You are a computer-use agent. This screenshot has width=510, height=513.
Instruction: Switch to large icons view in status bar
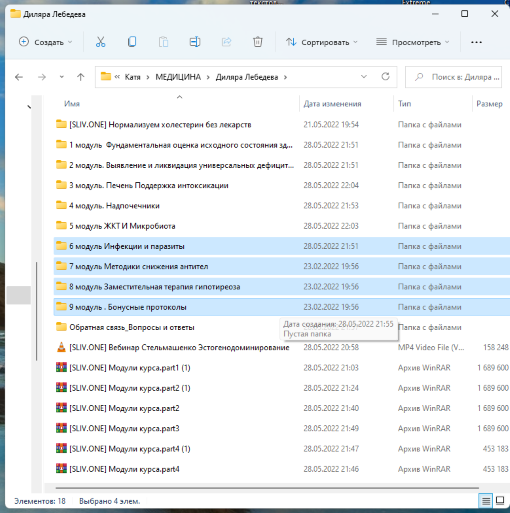pyautogui.click(x=500, y=500)
